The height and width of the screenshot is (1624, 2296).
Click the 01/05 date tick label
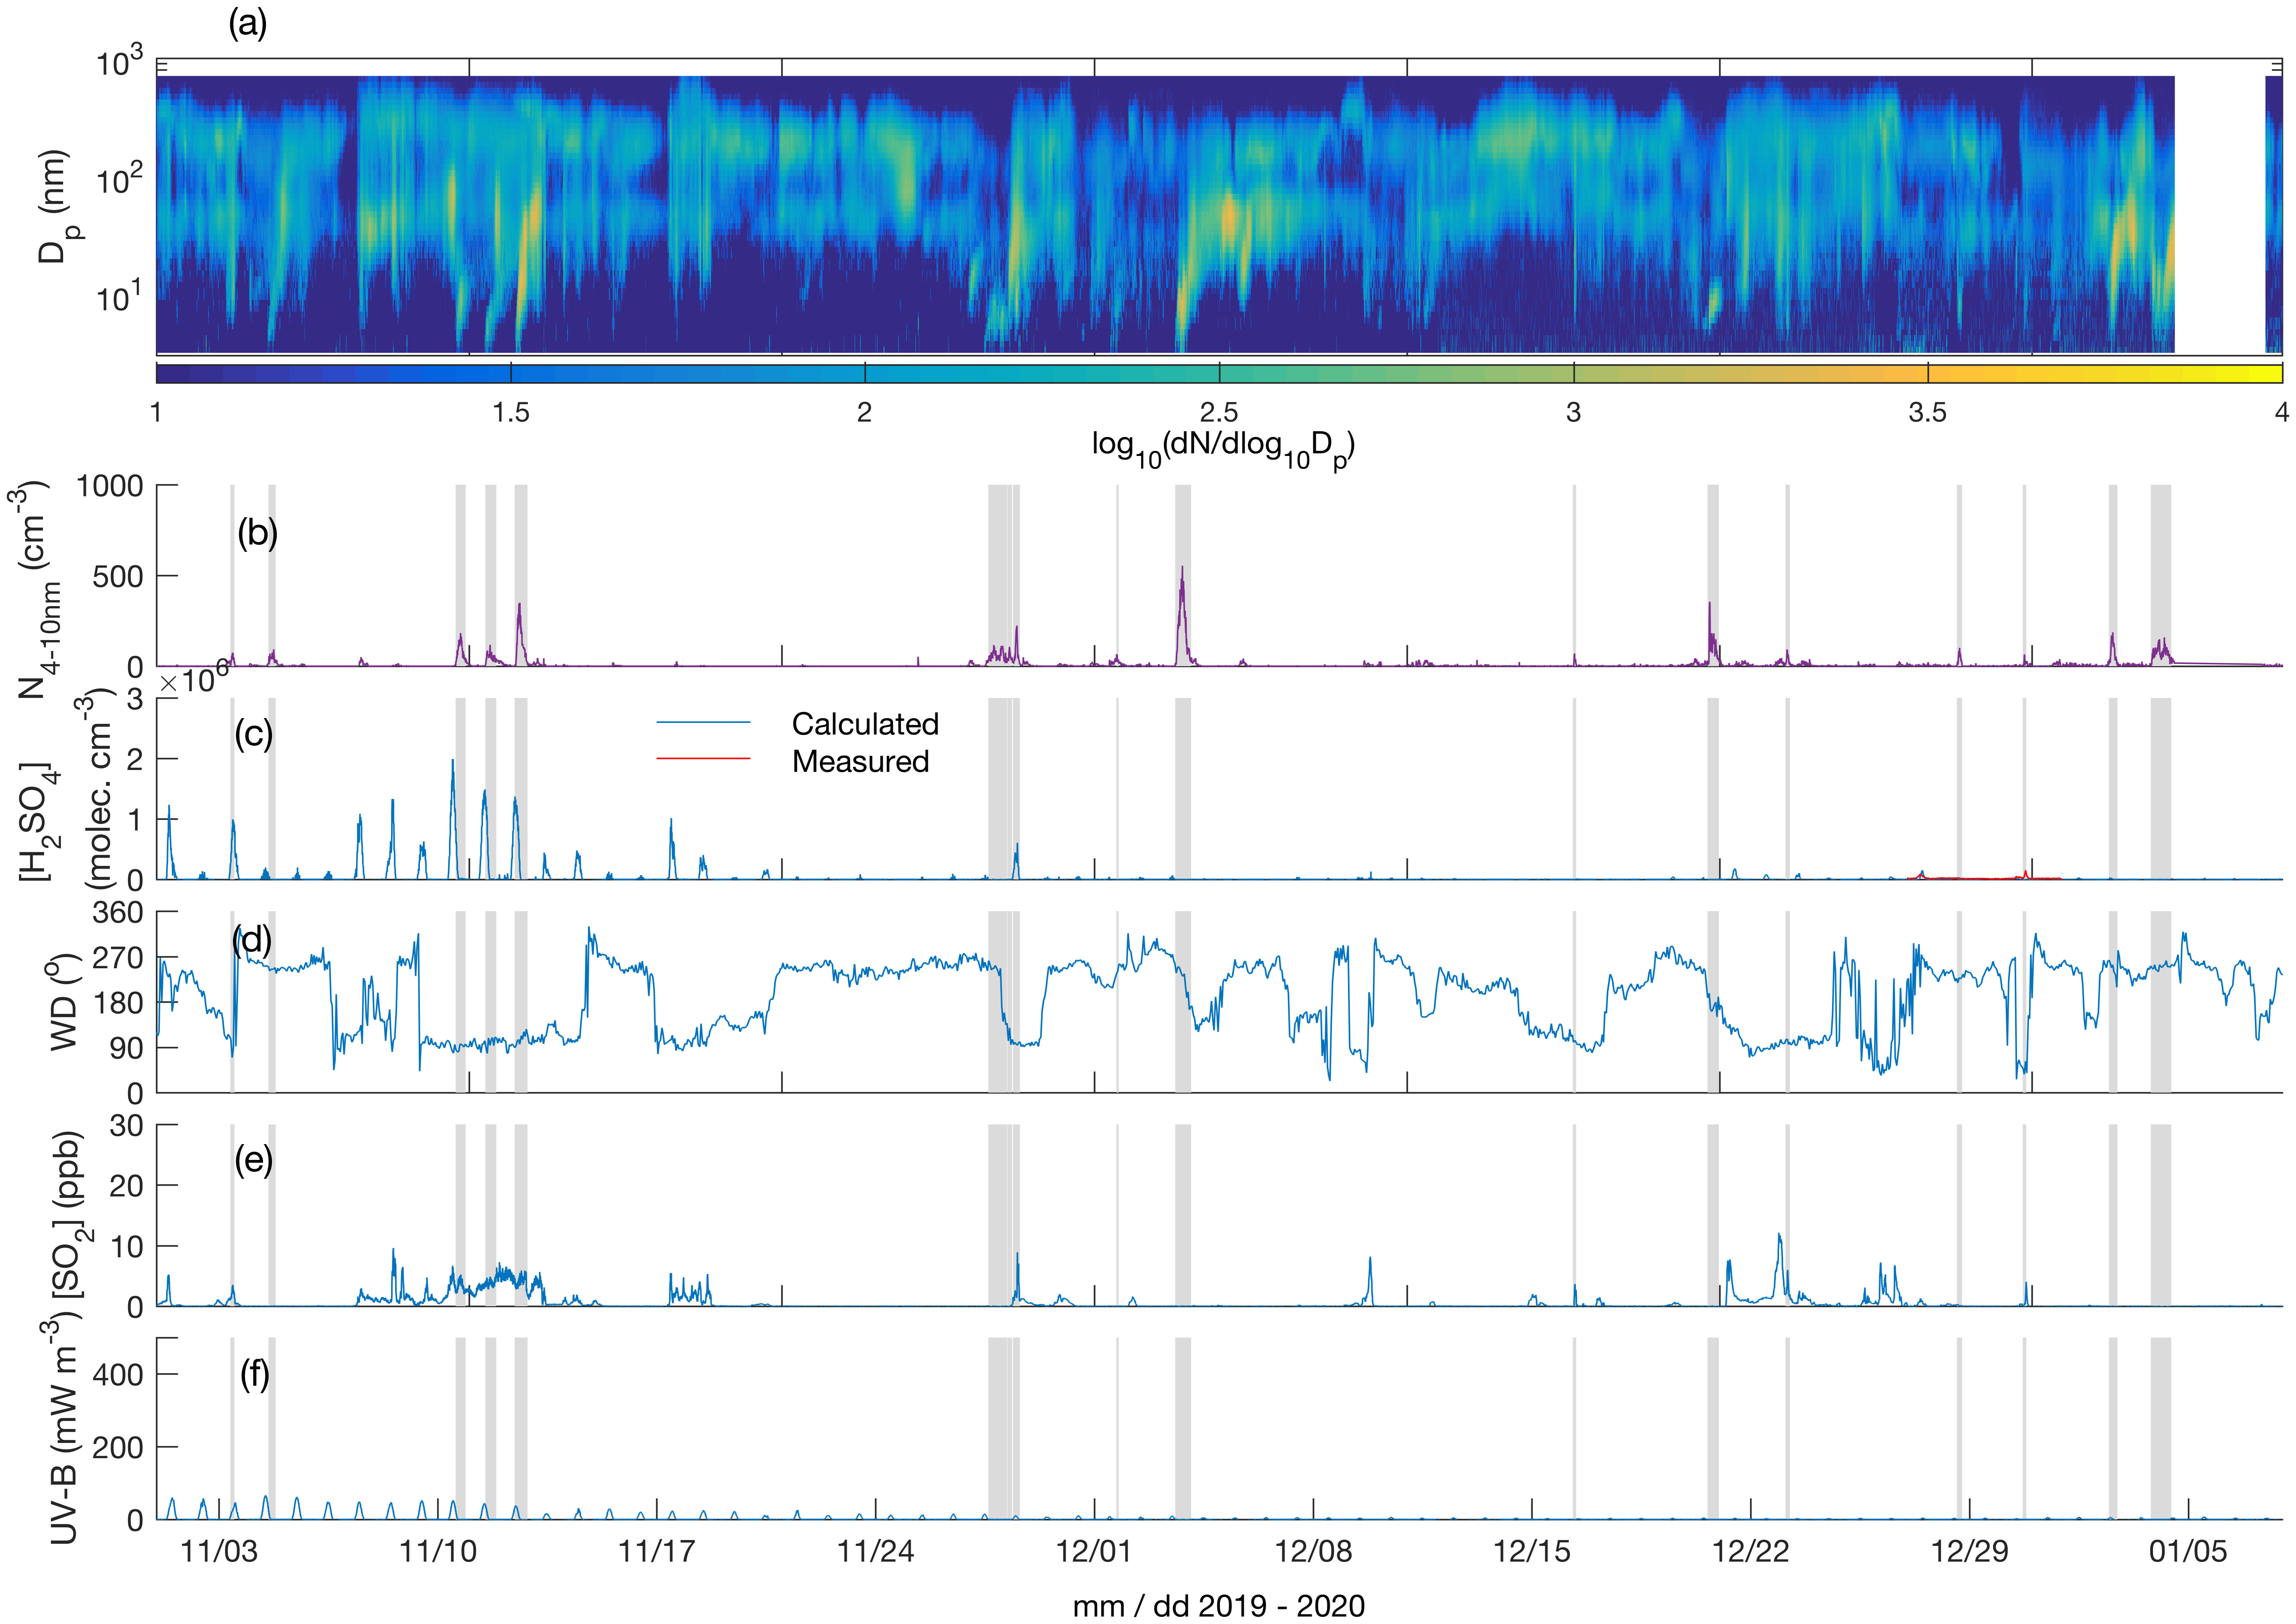click(x=2188, y=1552)
